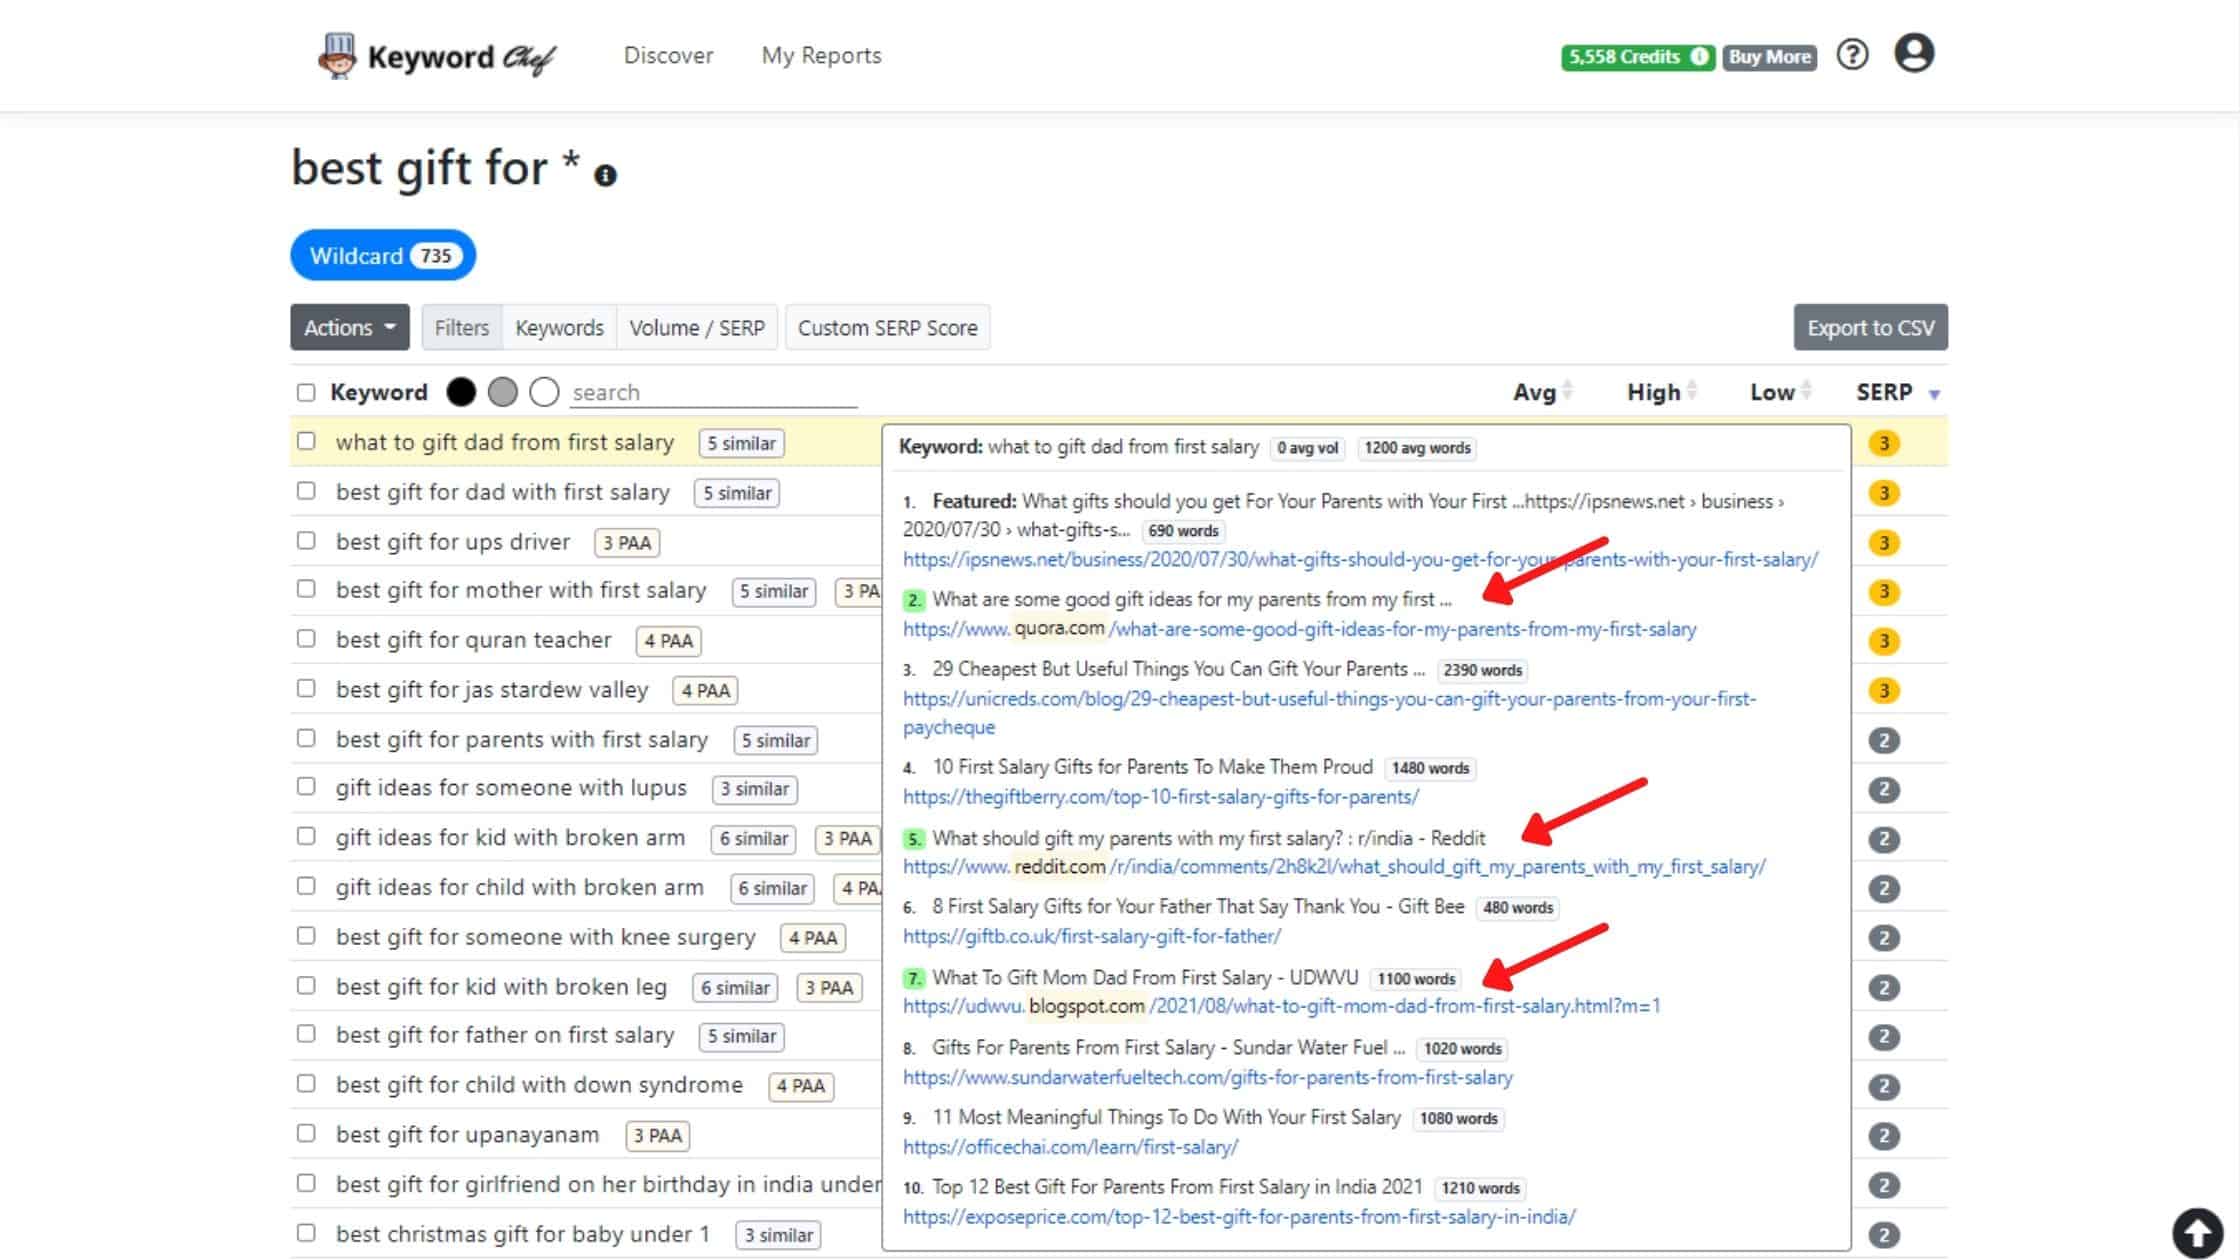
Task: Click the info icon beside report title
Action: [x=605, y=176]
